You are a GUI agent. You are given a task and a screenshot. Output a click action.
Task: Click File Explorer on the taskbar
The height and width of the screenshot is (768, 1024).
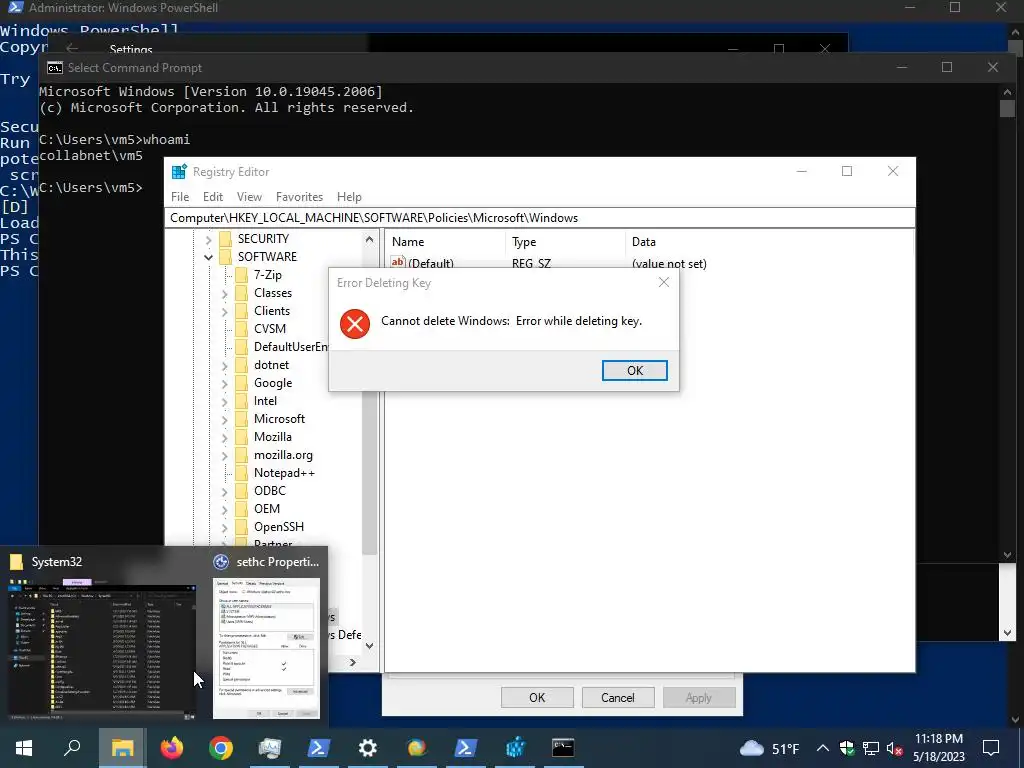pyautogui.click(x=122, y=748)
